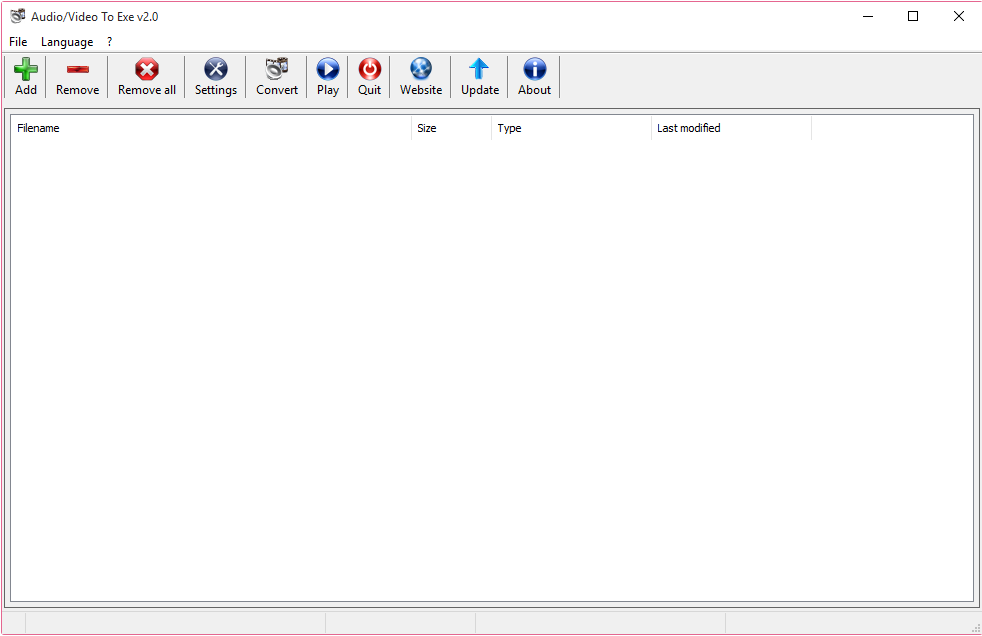Open the Language menu
This screenshot has width=982, height=636.
click(x=67, y=42)
